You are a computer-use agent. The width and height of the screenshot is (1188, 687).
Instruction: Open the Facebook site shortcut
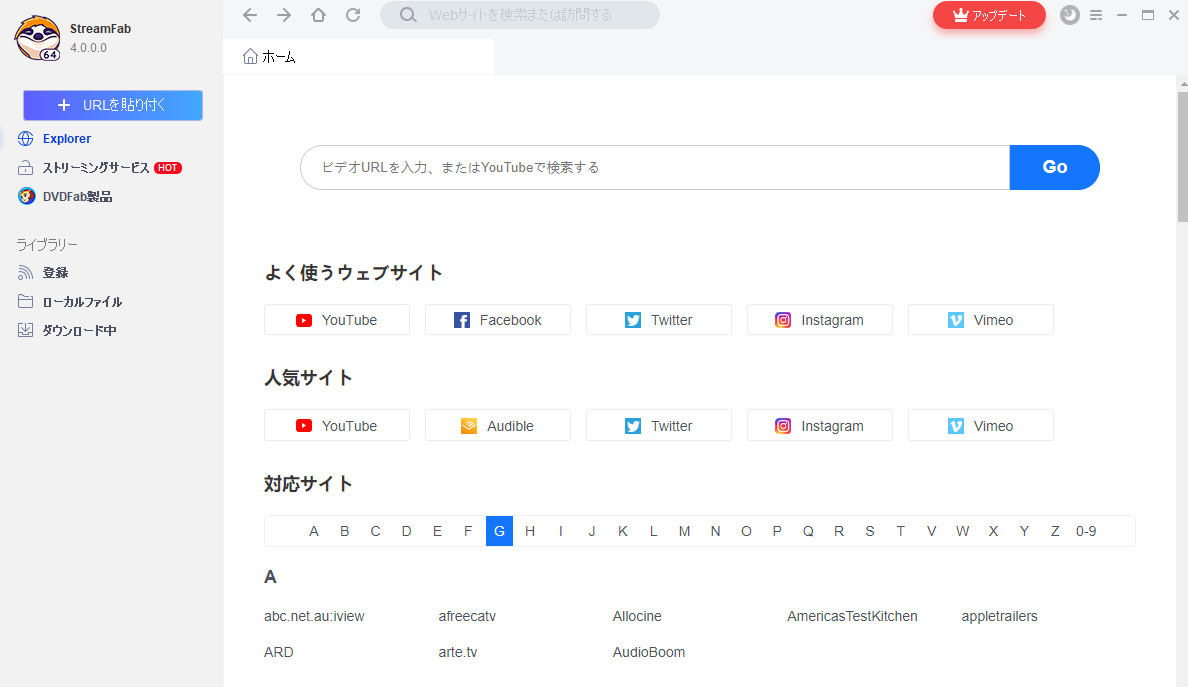(x=498, y=320)
